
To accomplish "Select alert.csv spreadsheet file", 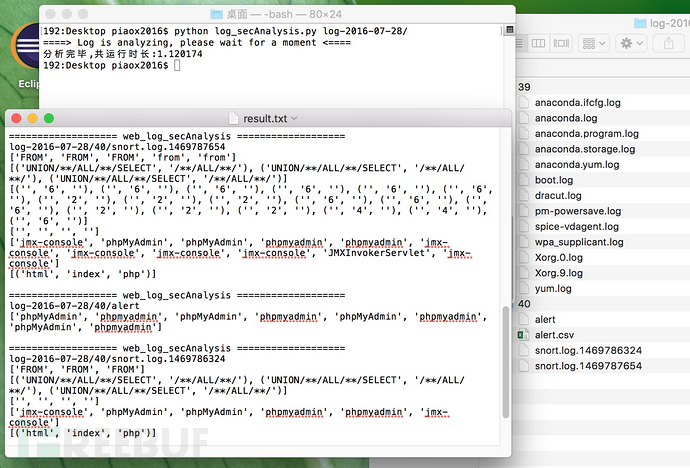I will 554,335.
